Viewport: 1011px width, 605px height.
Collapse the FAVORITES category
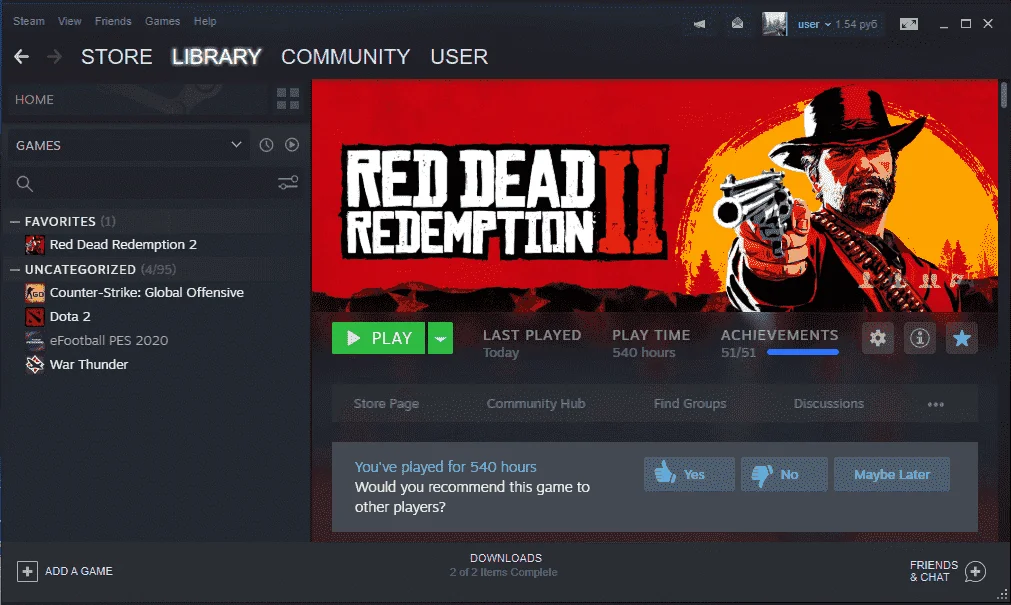15,221
